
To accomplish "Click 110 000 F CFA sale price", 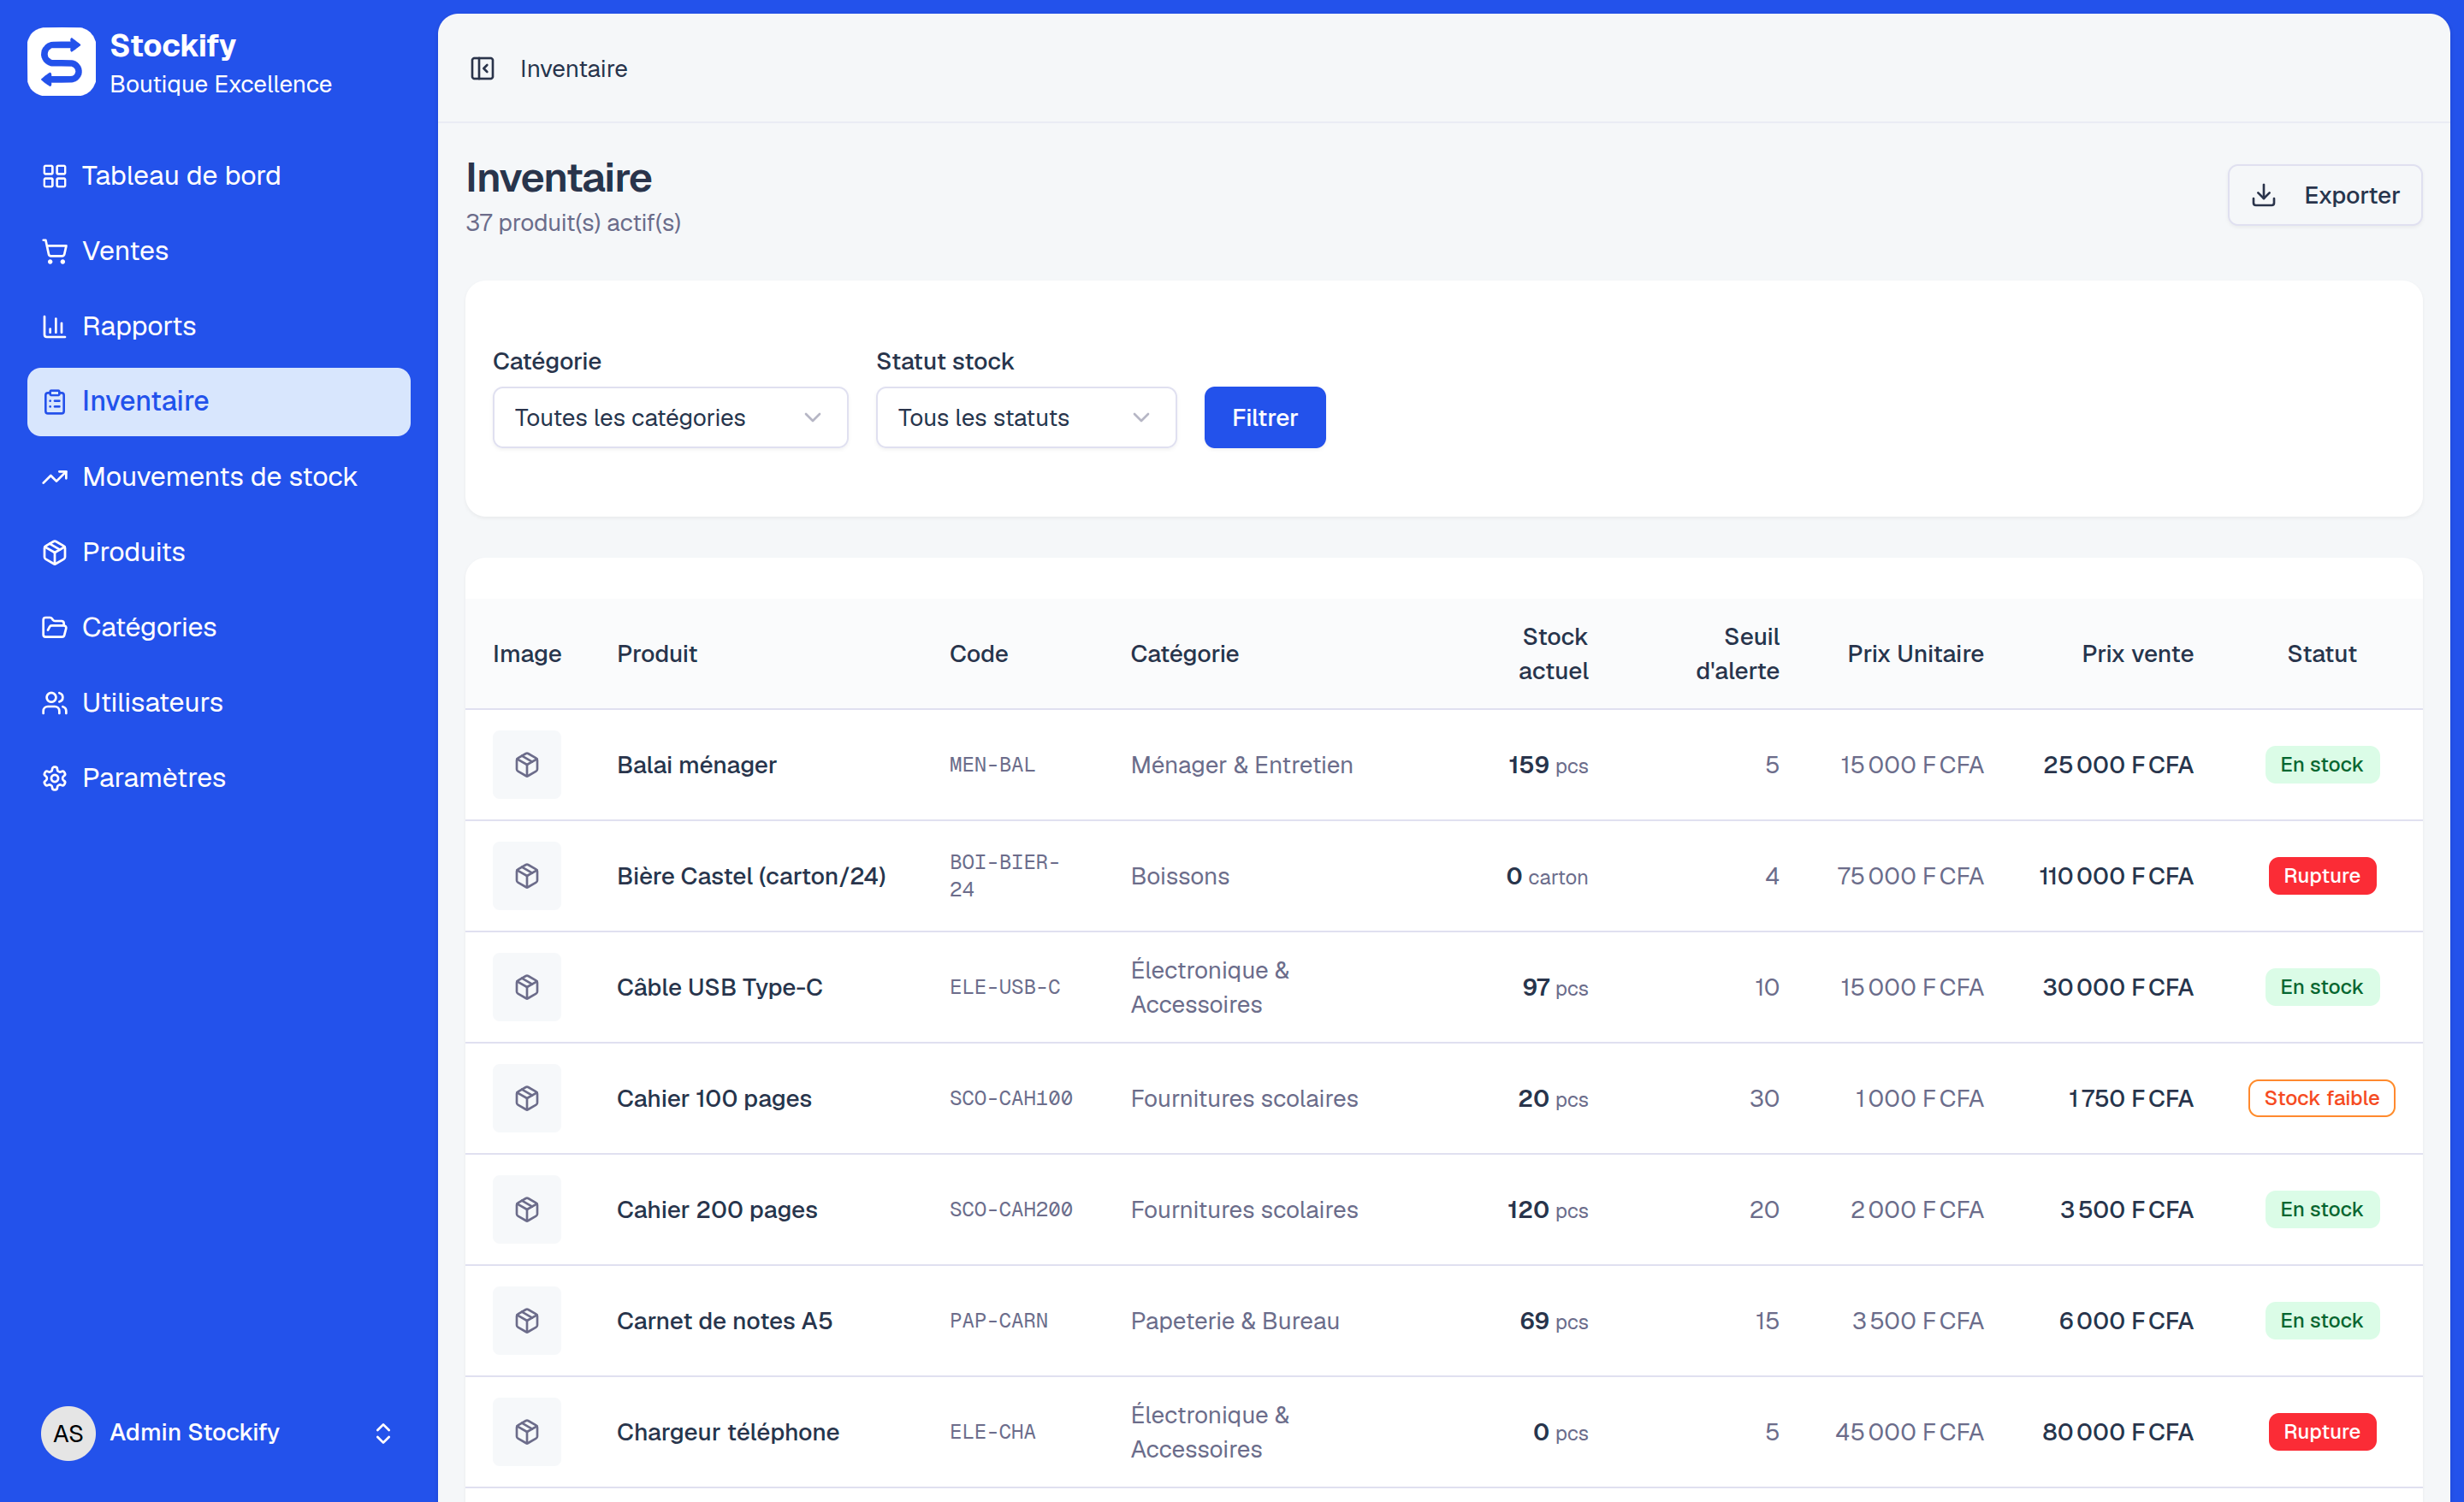I will [x=2116, y=876].
